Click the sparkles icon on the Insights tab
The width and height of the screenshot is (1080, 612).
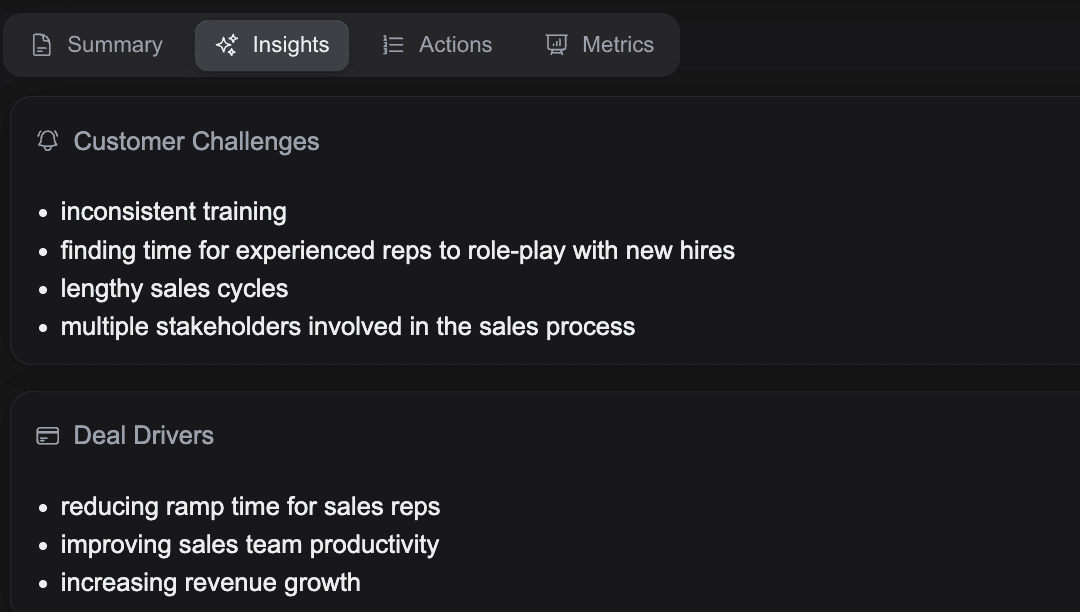[x=226, y=44]
